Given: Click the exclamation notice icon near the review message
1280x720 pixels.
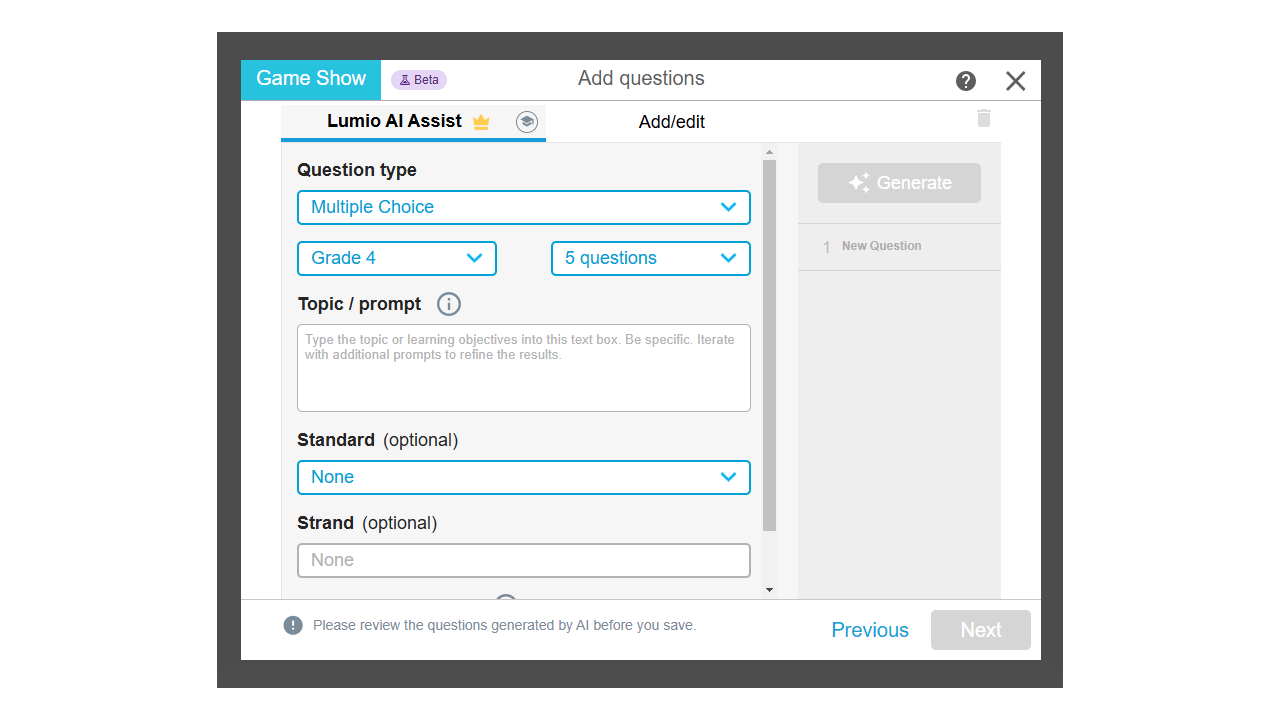Looking at the screenshot, I should tap(292, 624).
